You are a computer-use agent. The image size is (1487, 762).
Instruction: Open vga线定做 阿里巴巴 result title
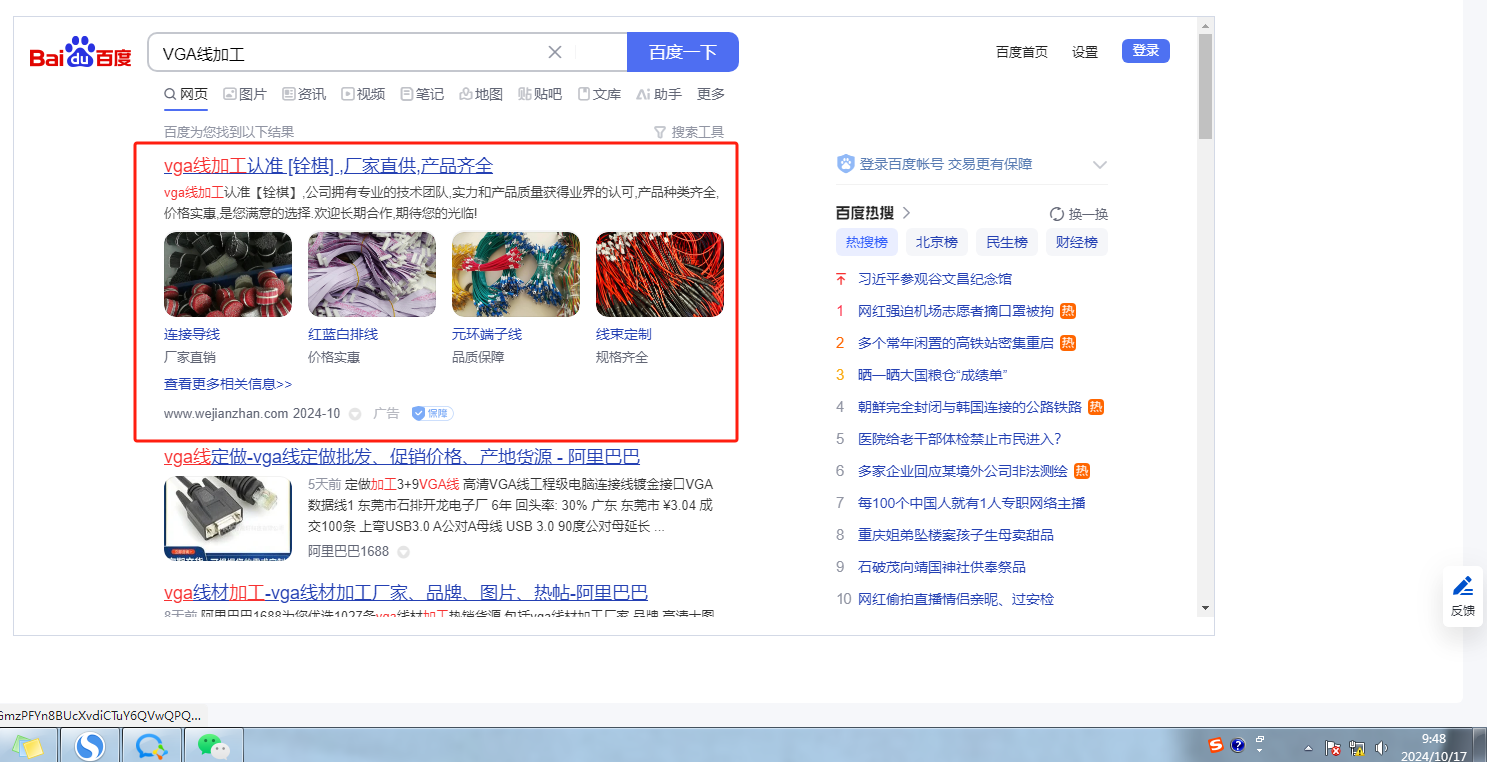pos(402,457)
